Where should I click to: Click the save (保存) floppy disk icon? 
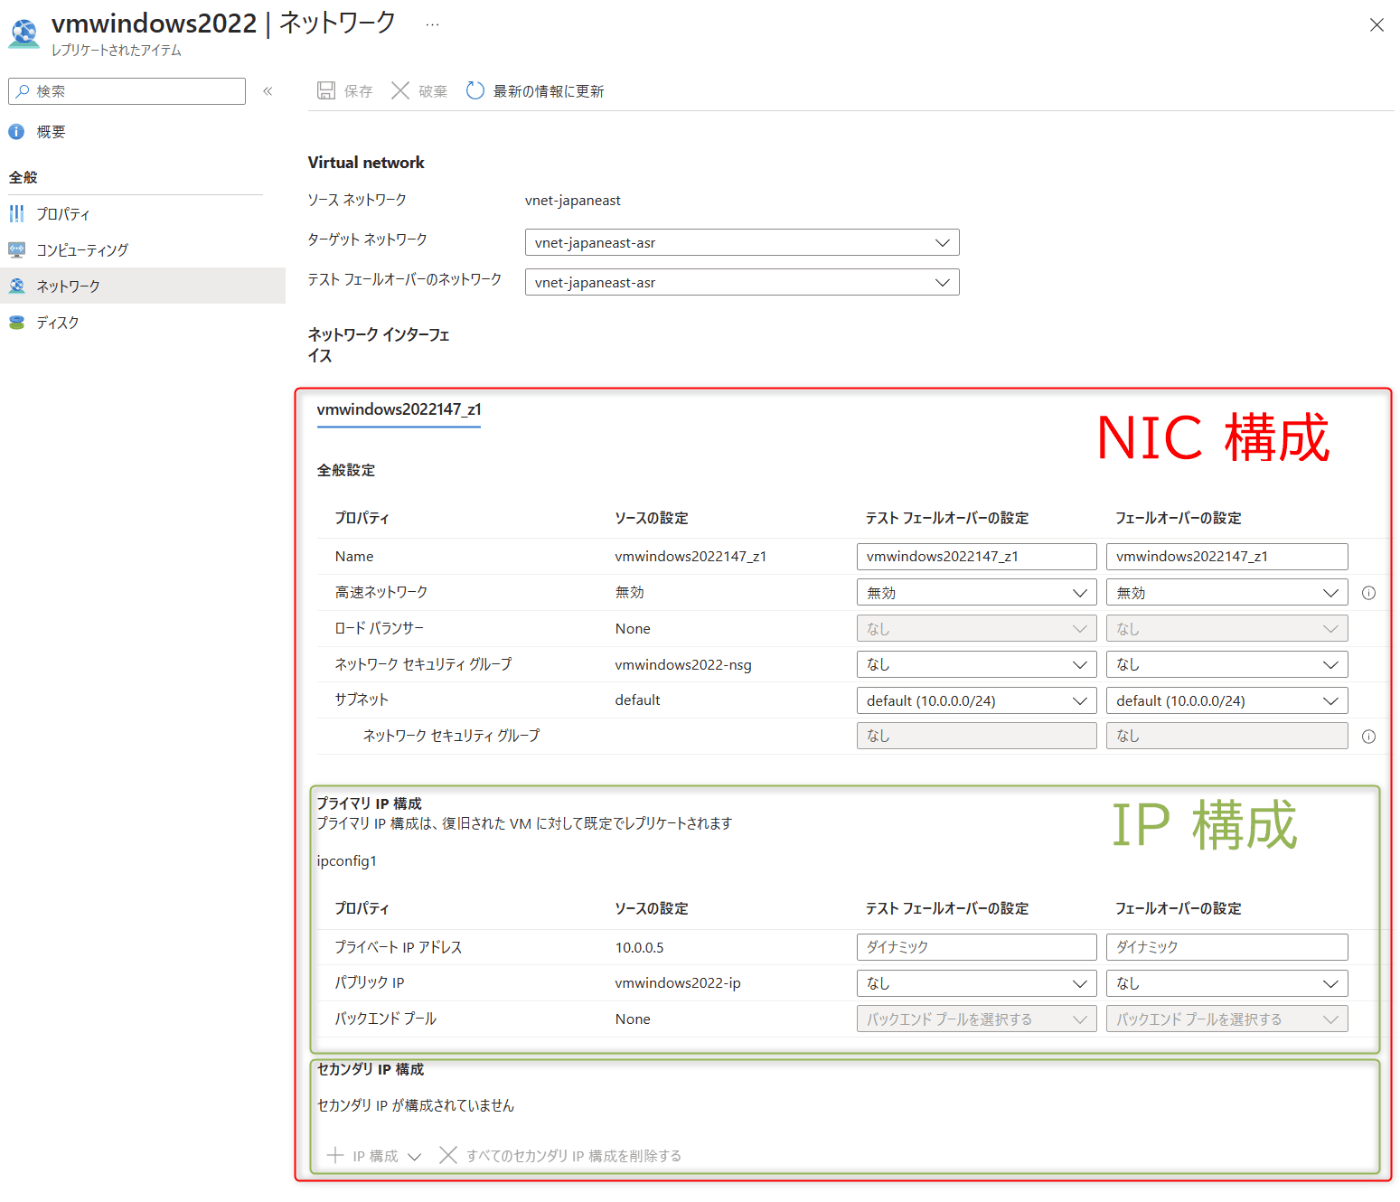coord(326,91)
